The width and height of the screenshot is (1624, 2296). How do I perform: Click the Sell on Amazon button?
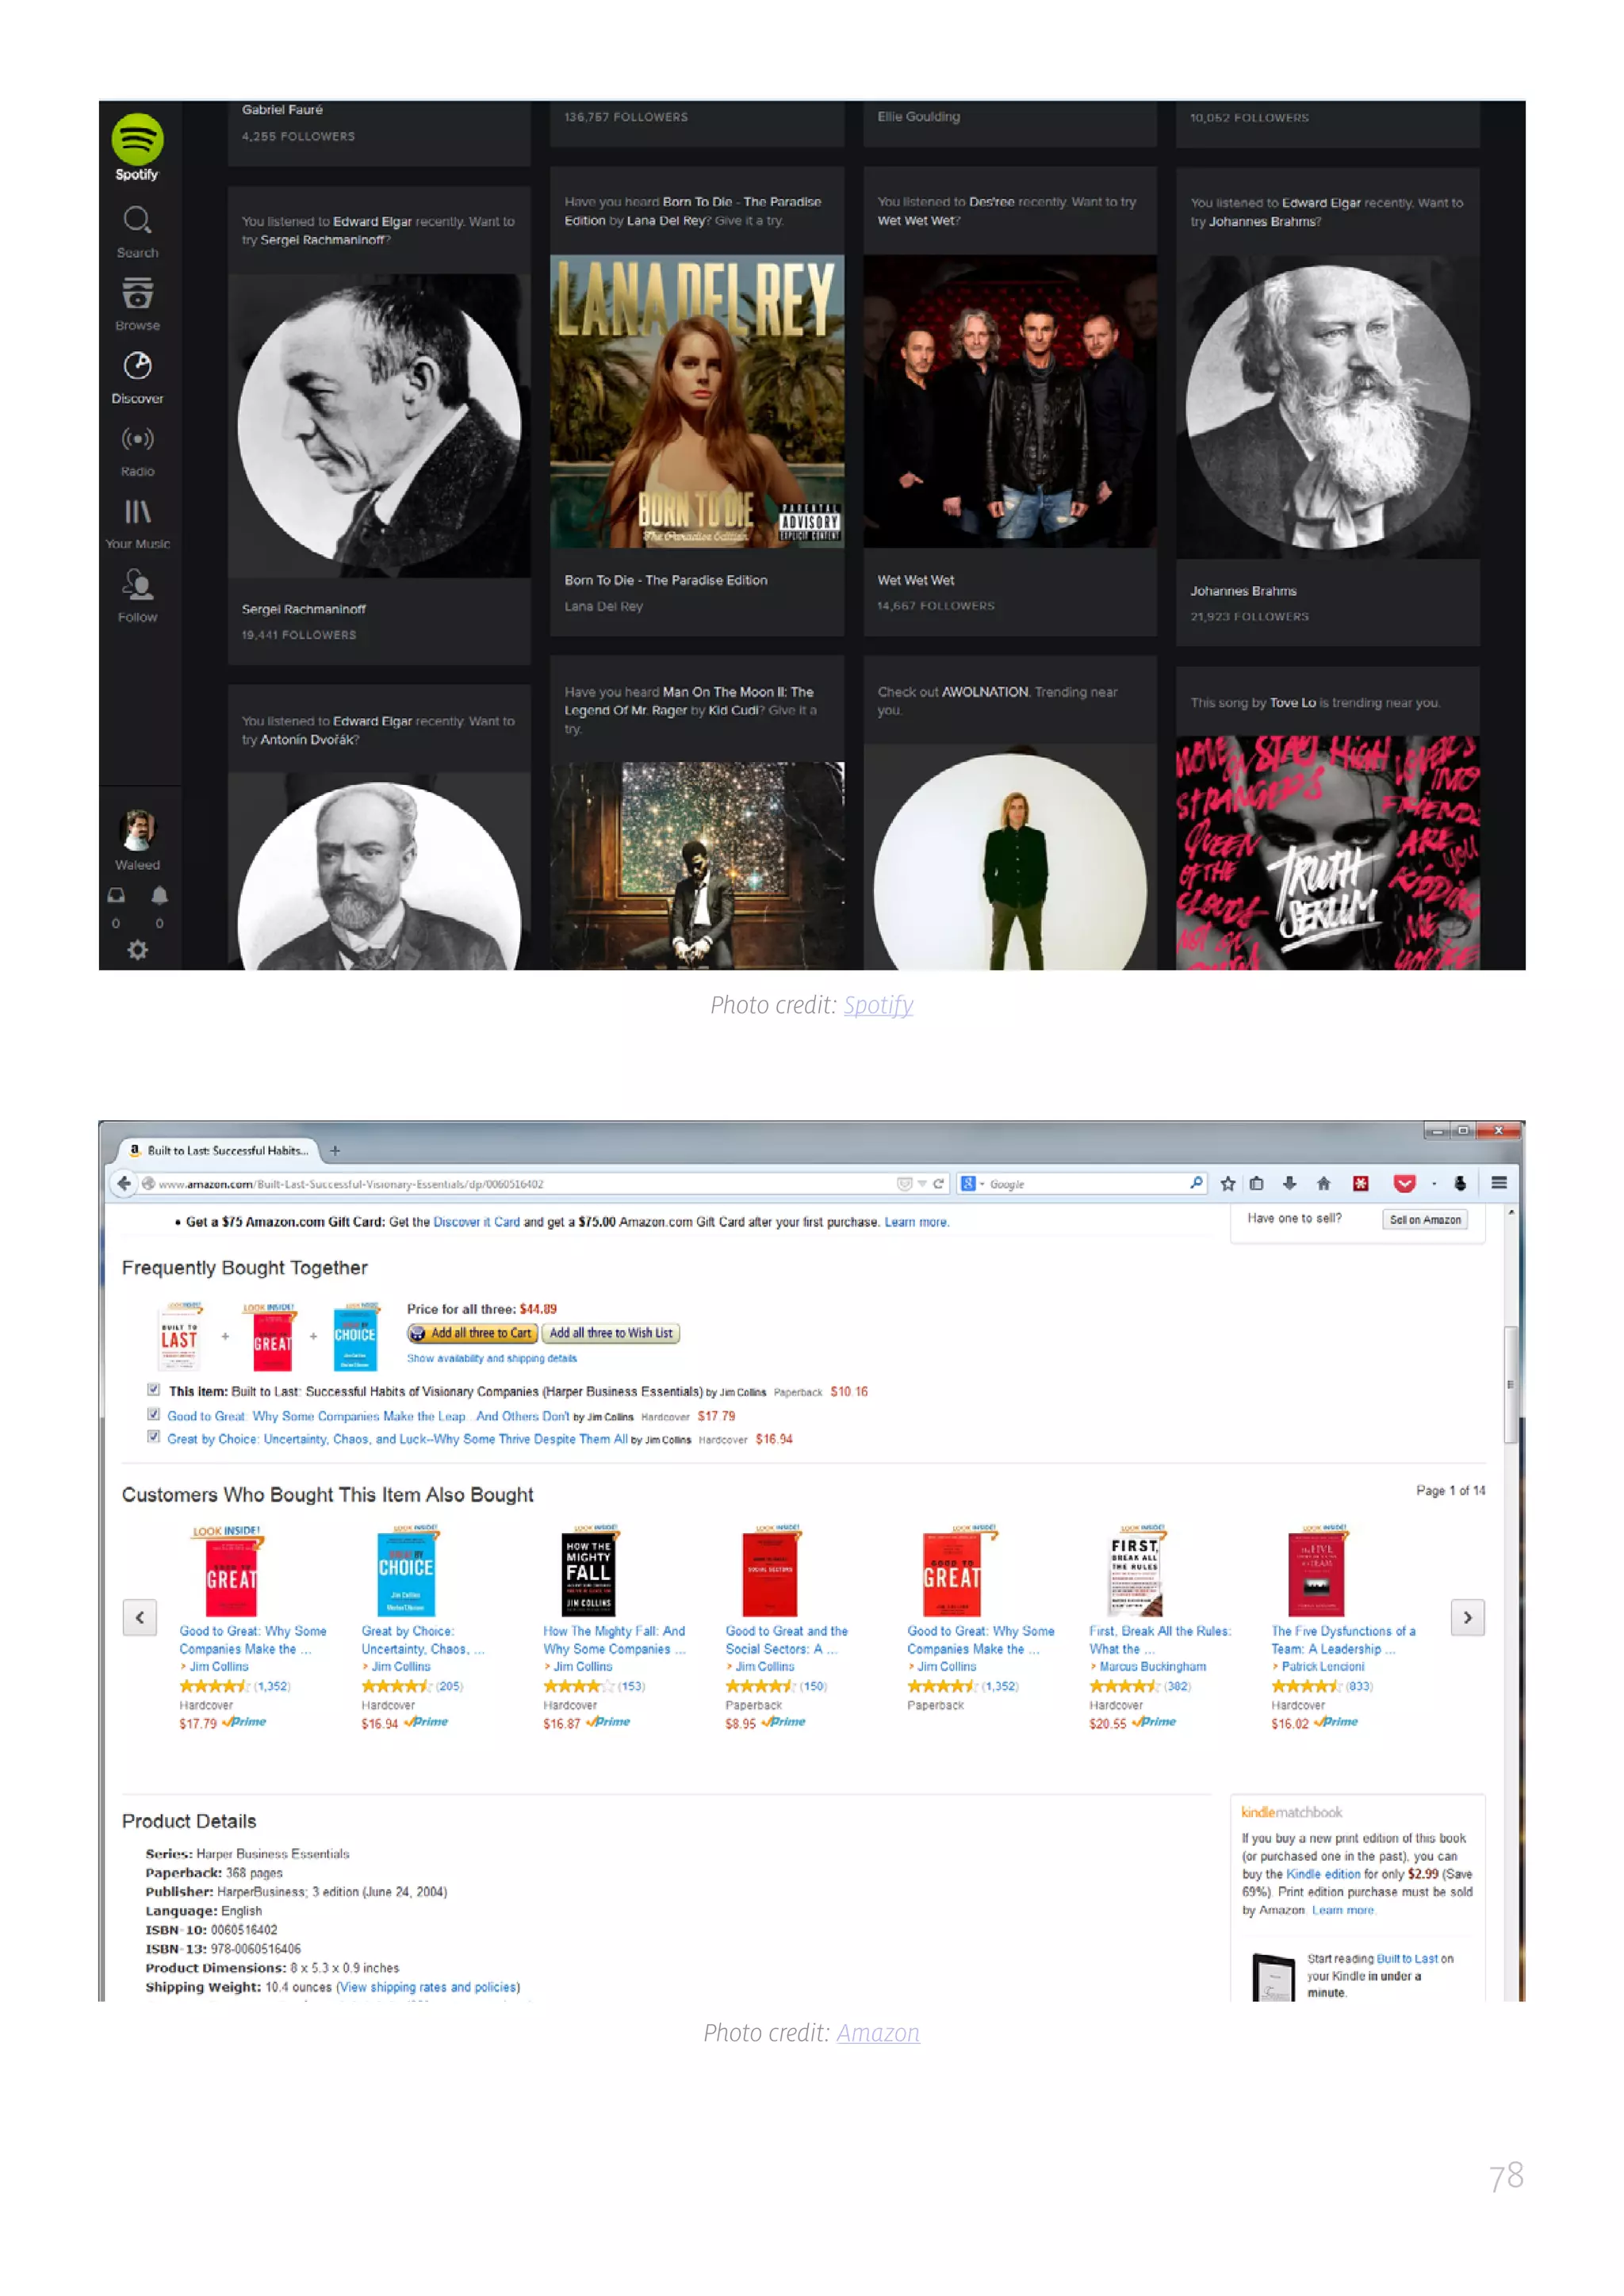pos(1425,1220)
